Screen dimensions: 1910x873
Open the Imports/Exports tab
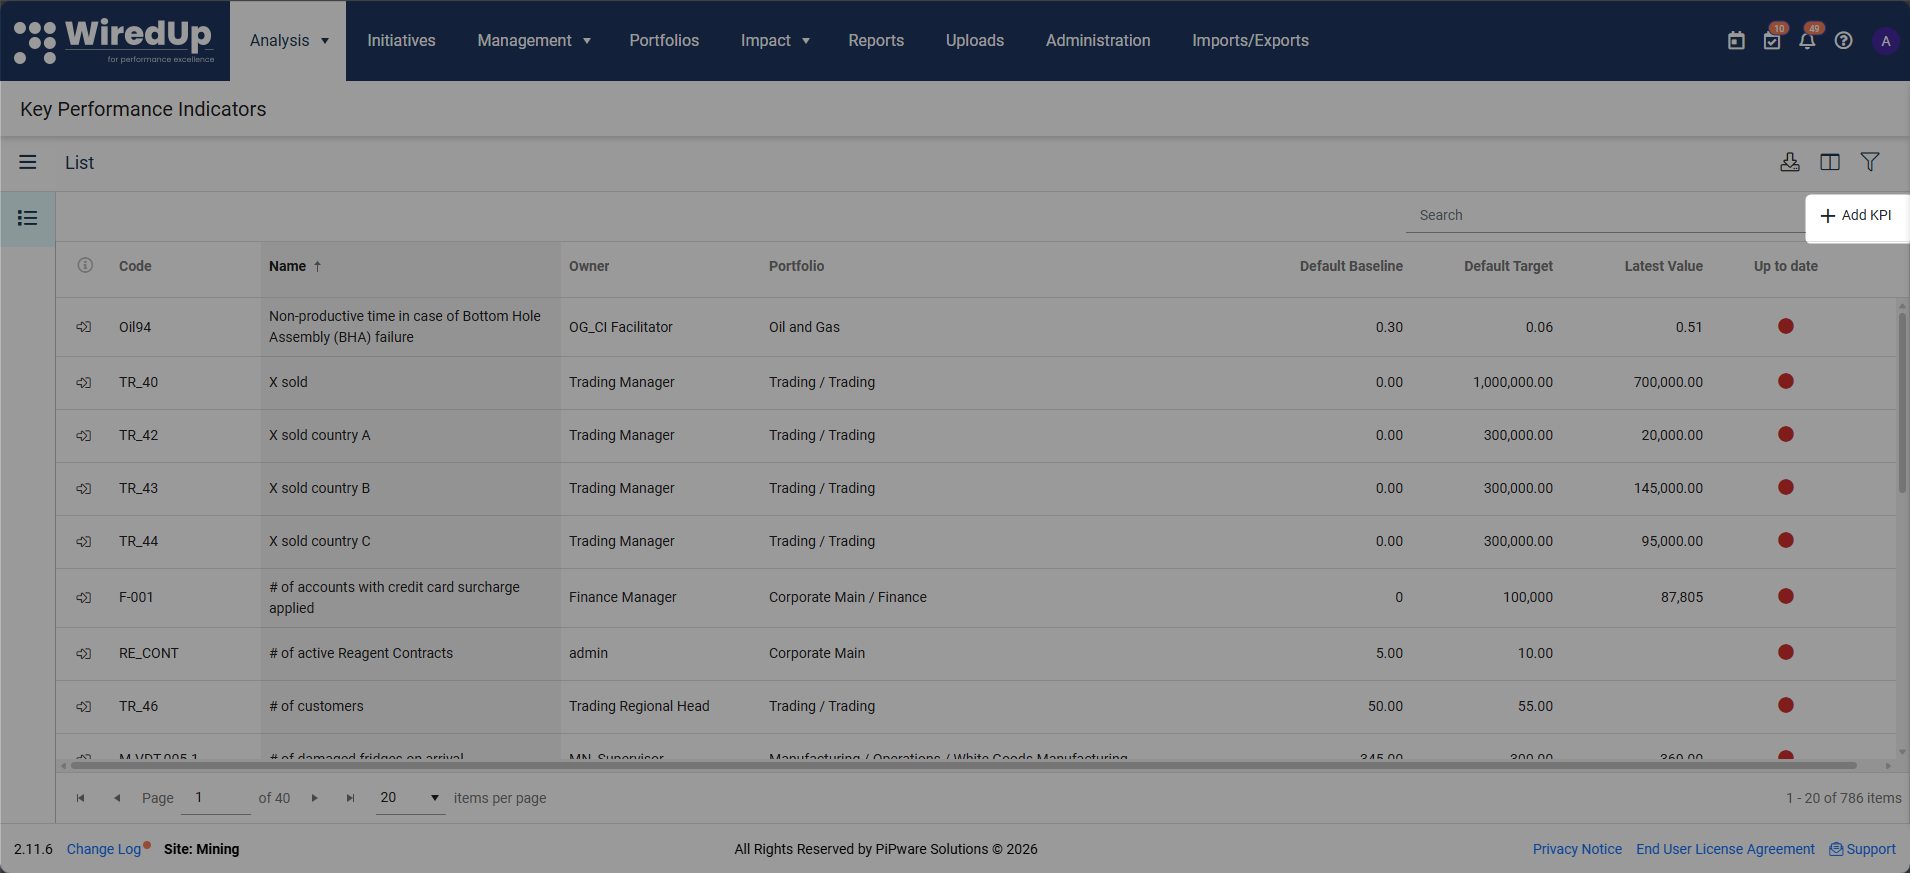coord(1250,41)
